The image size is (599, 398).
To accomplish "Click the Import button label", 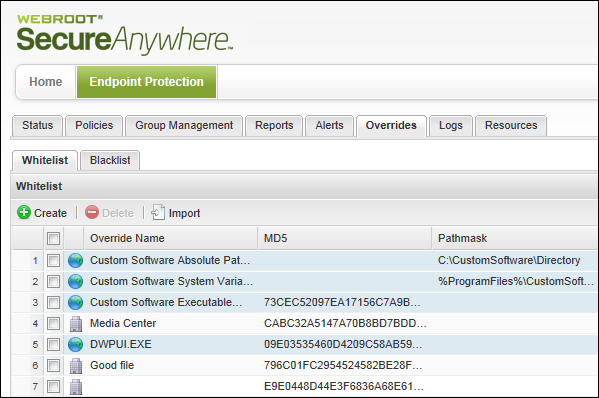I will pos(184,213).
